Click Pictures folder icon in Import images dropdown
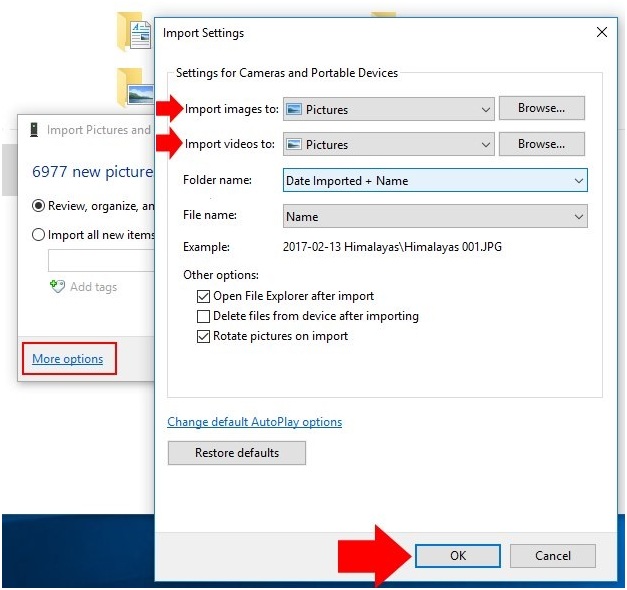The width and height of the screenshot is (627, 590). 294,109
